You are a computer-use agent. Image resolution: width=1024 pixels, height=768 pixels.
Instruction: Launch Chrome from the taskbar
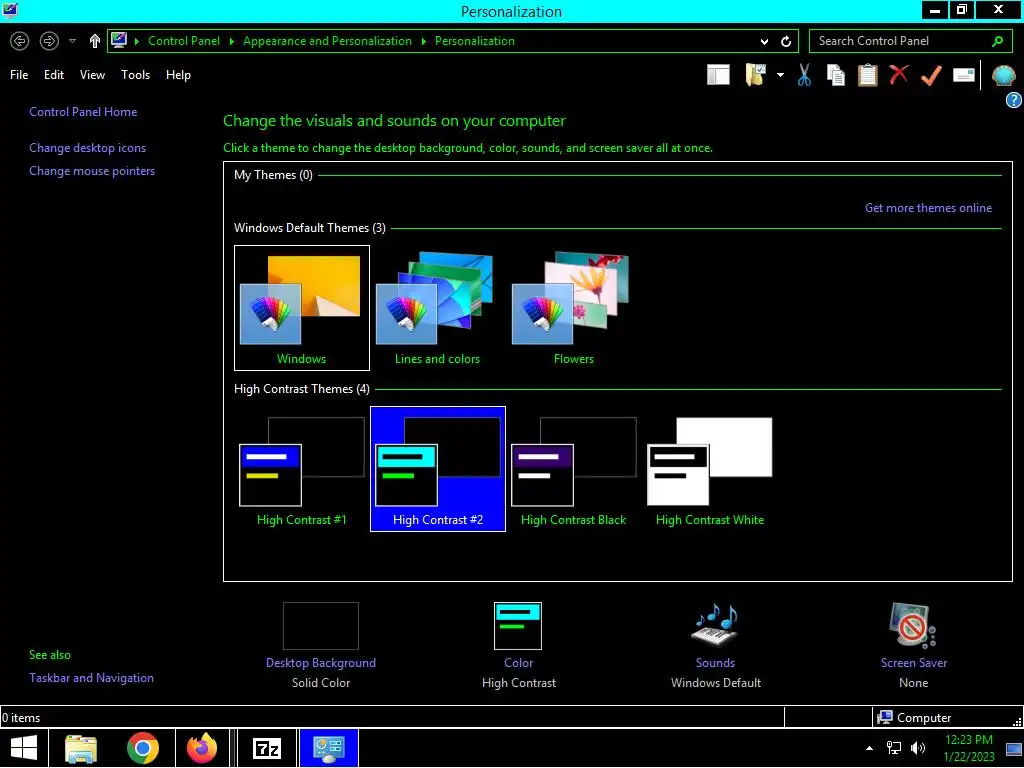(142, 748)
